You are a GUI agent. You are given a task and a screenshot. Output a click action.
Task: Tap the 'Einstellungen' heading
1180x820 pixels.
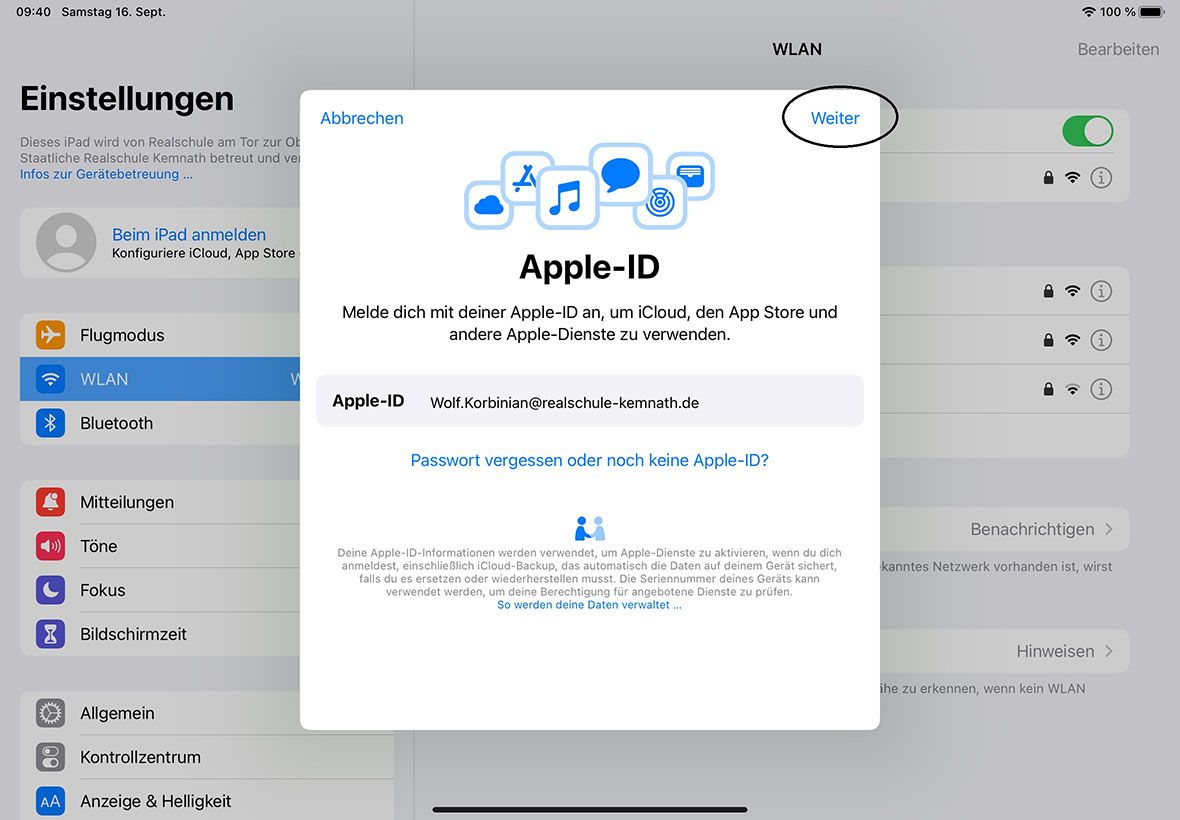pos(127,99)
